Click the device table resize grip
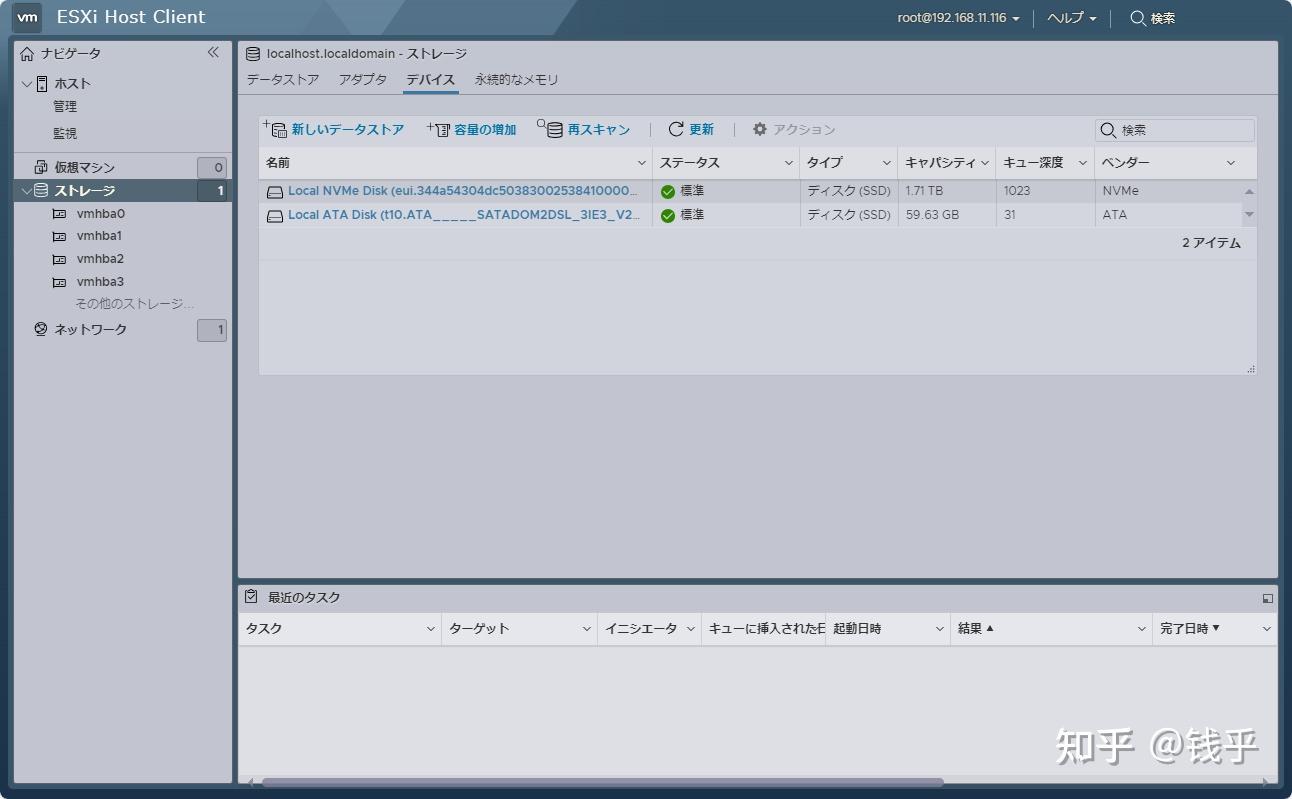 1250,369
